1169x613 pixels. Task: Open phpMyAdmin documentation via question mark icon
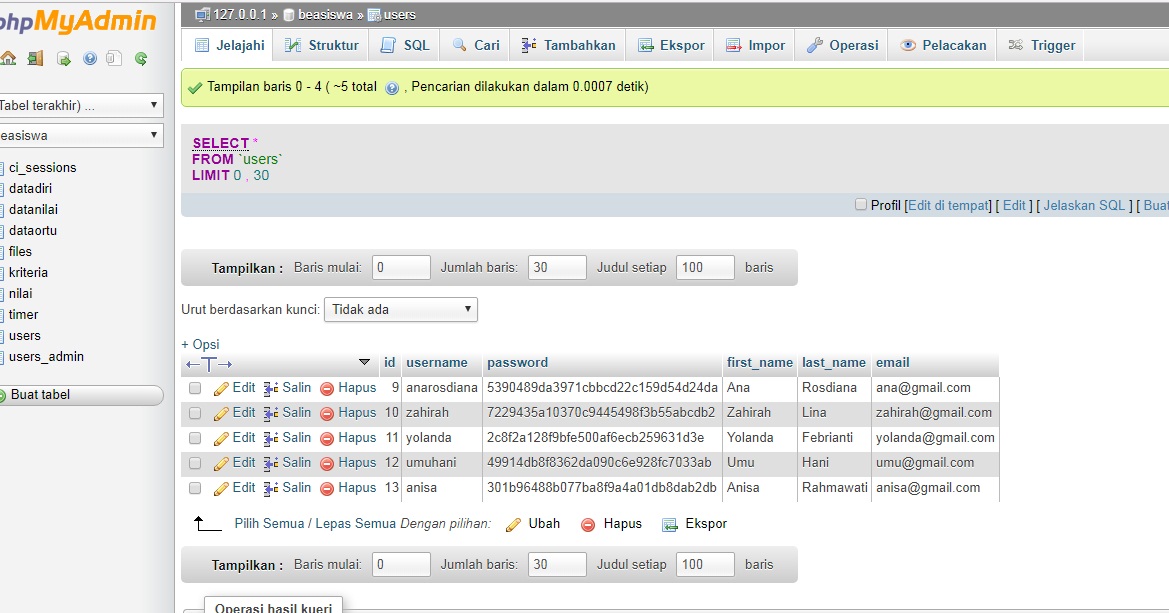tap(88, 58)
